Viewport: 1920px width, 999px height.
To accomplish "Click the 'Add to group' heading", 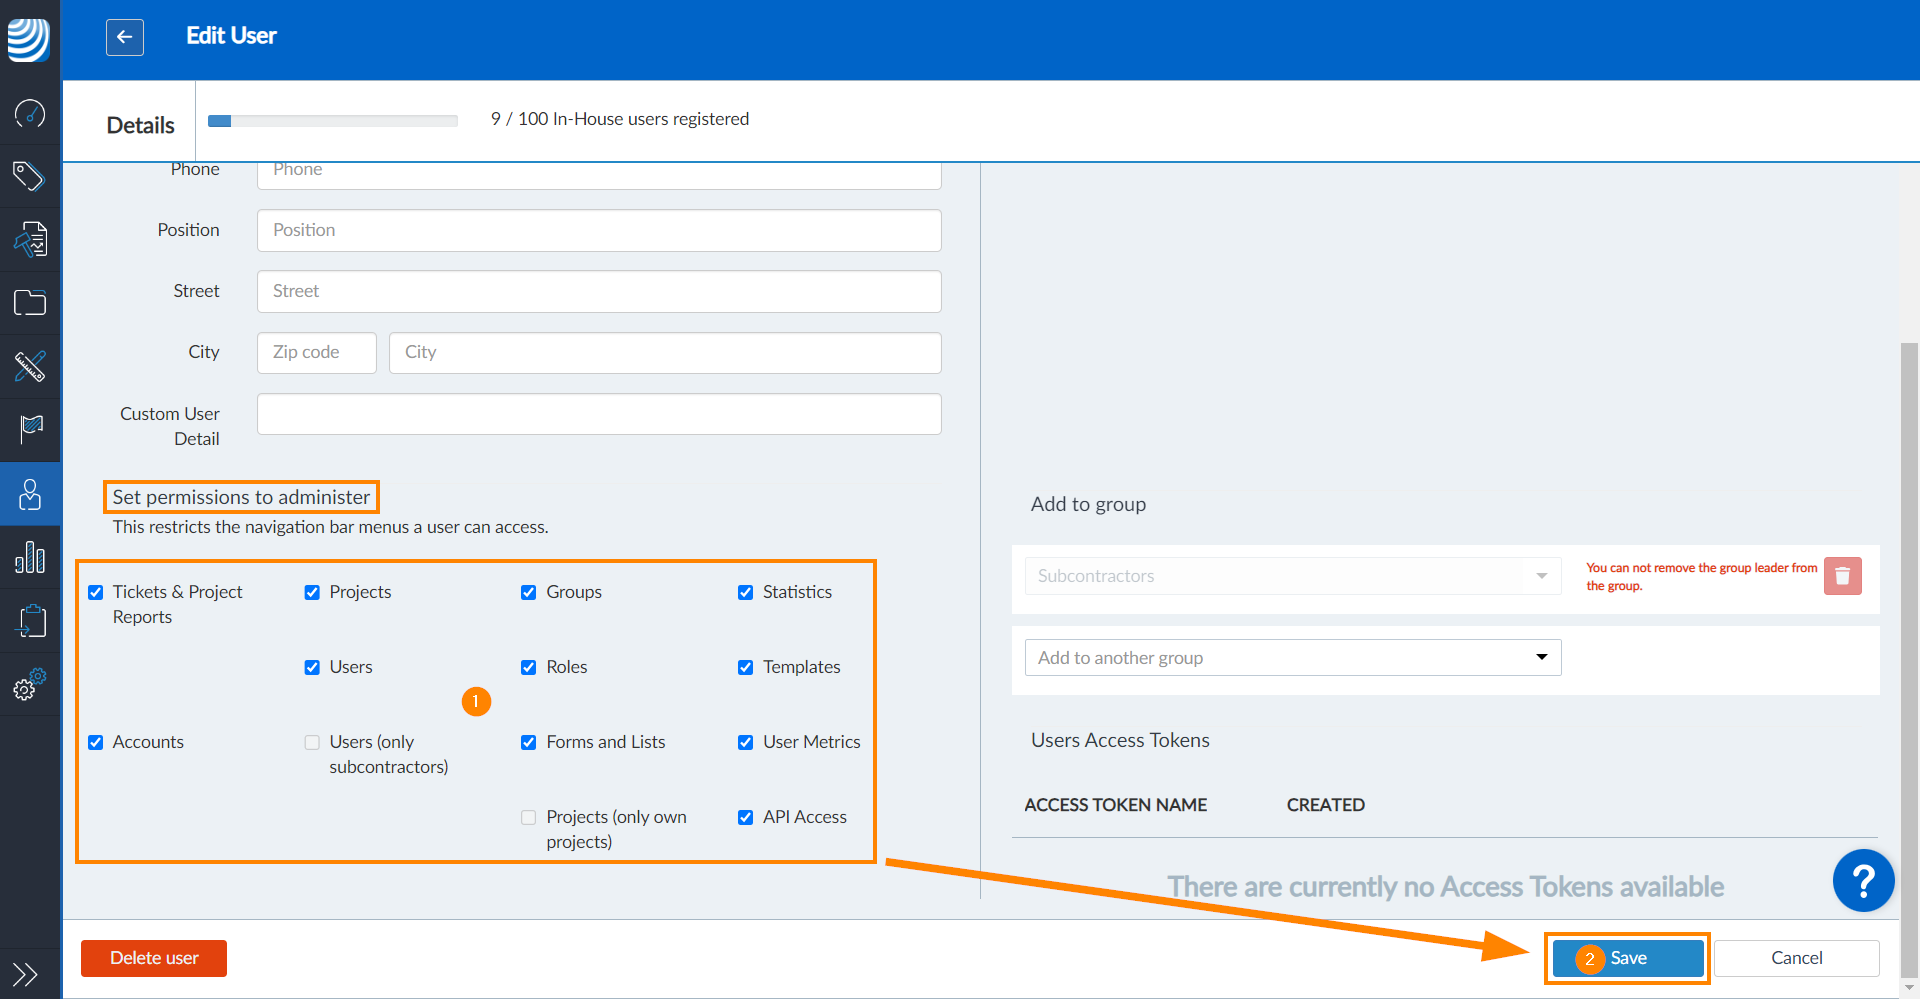I will 1088,504.
